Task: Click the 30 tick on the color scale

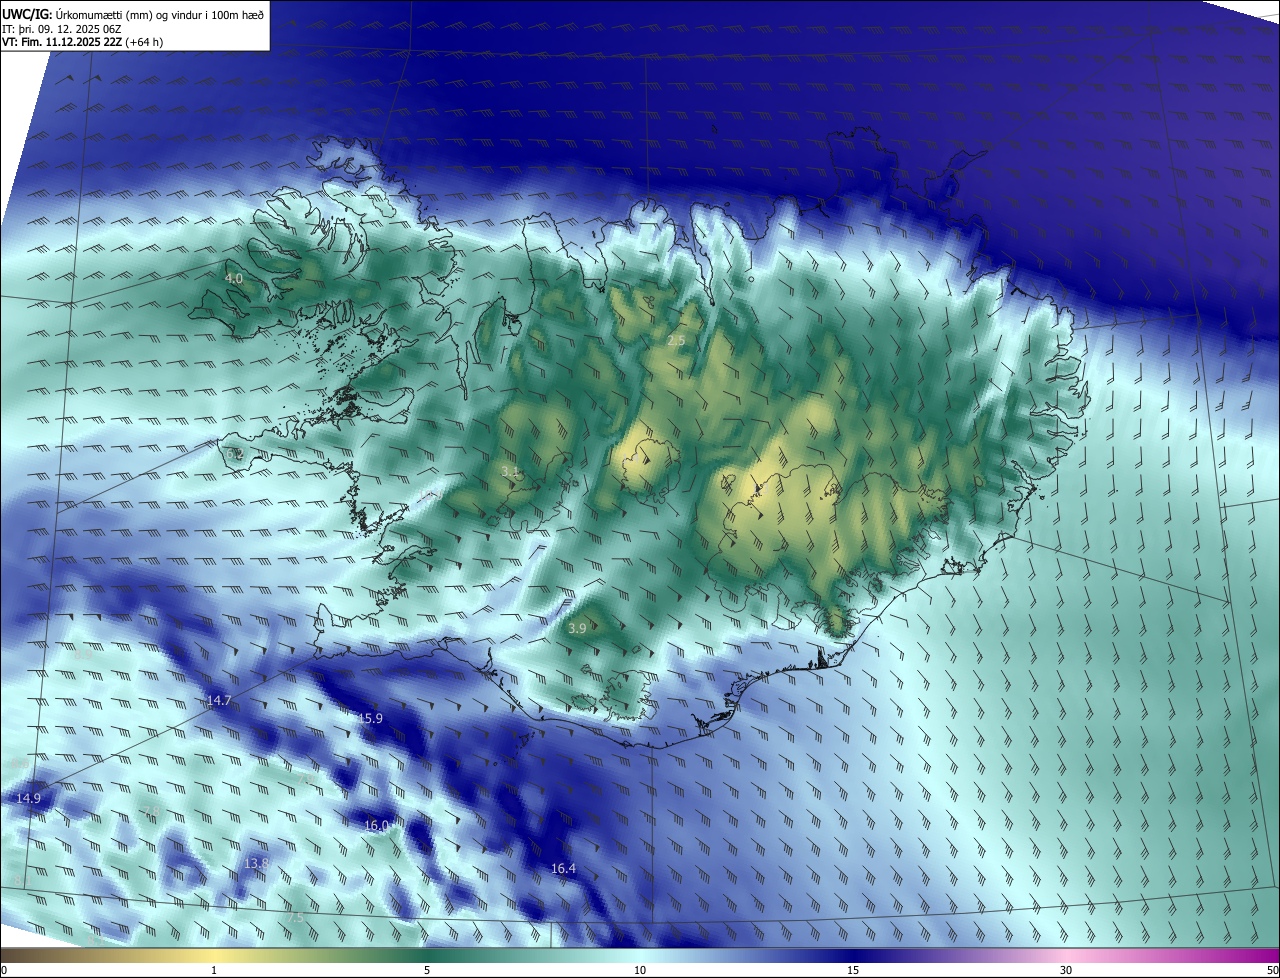Action: coord(1066,970)
